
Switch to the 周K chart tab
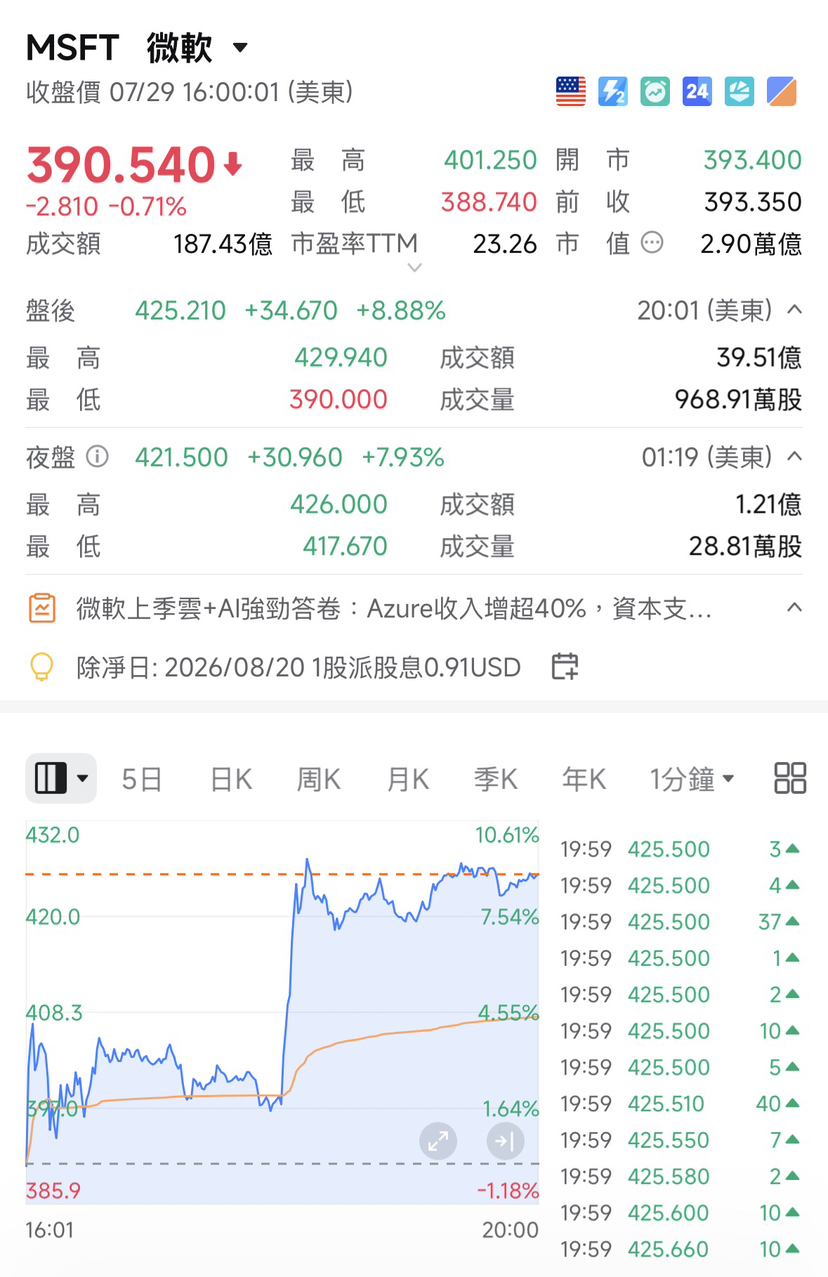319,779
